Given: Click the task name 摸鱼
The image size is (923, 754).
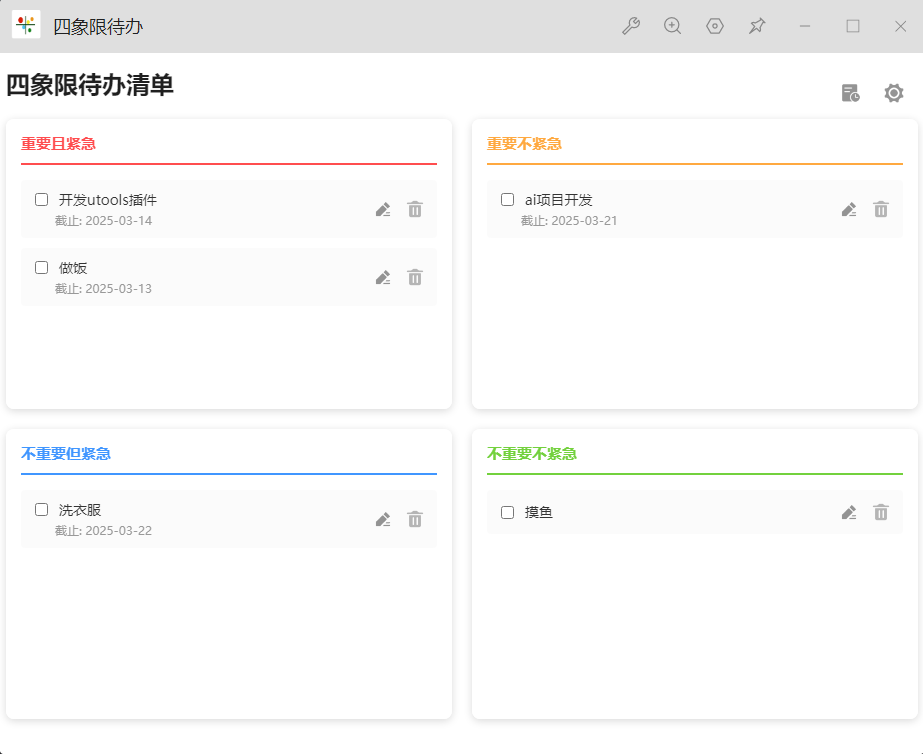Looking at the screenshot, I should 539,513.
